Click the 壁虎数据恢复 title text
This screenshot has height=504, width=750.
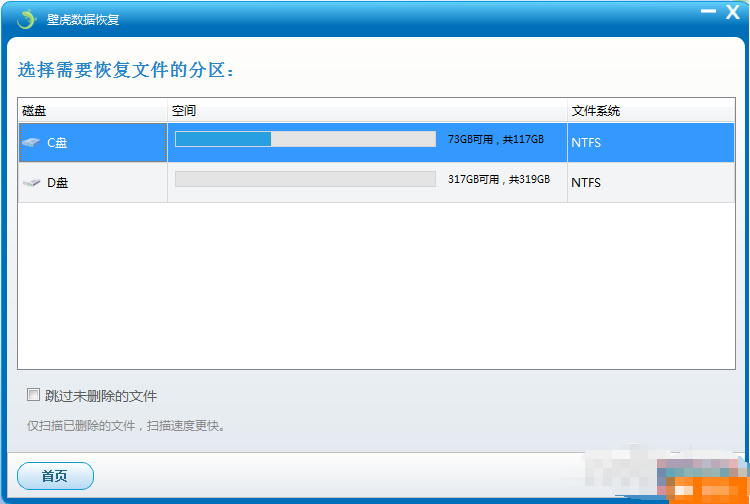[x=83, y=20]
